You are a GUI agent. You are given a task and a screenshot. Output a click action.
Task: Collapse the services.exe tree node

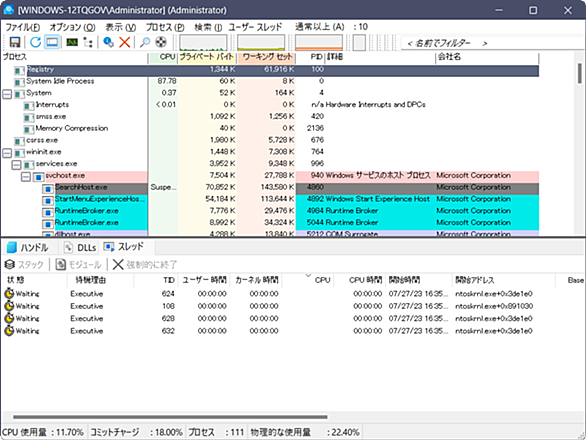16,164
